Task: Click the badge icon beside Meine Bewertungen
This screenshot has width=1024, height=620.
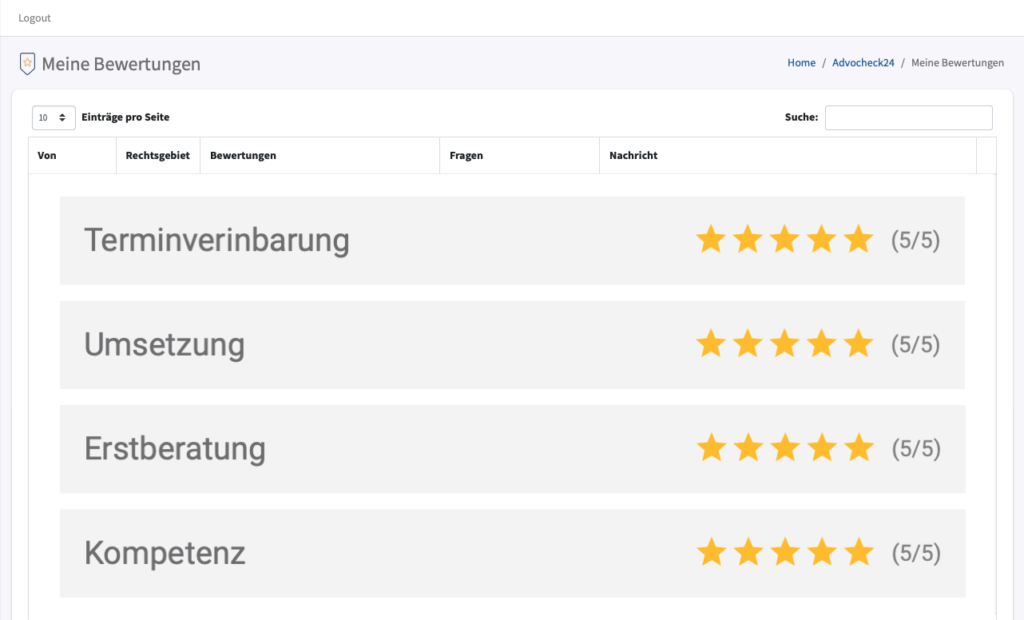Action: point(27,64)
